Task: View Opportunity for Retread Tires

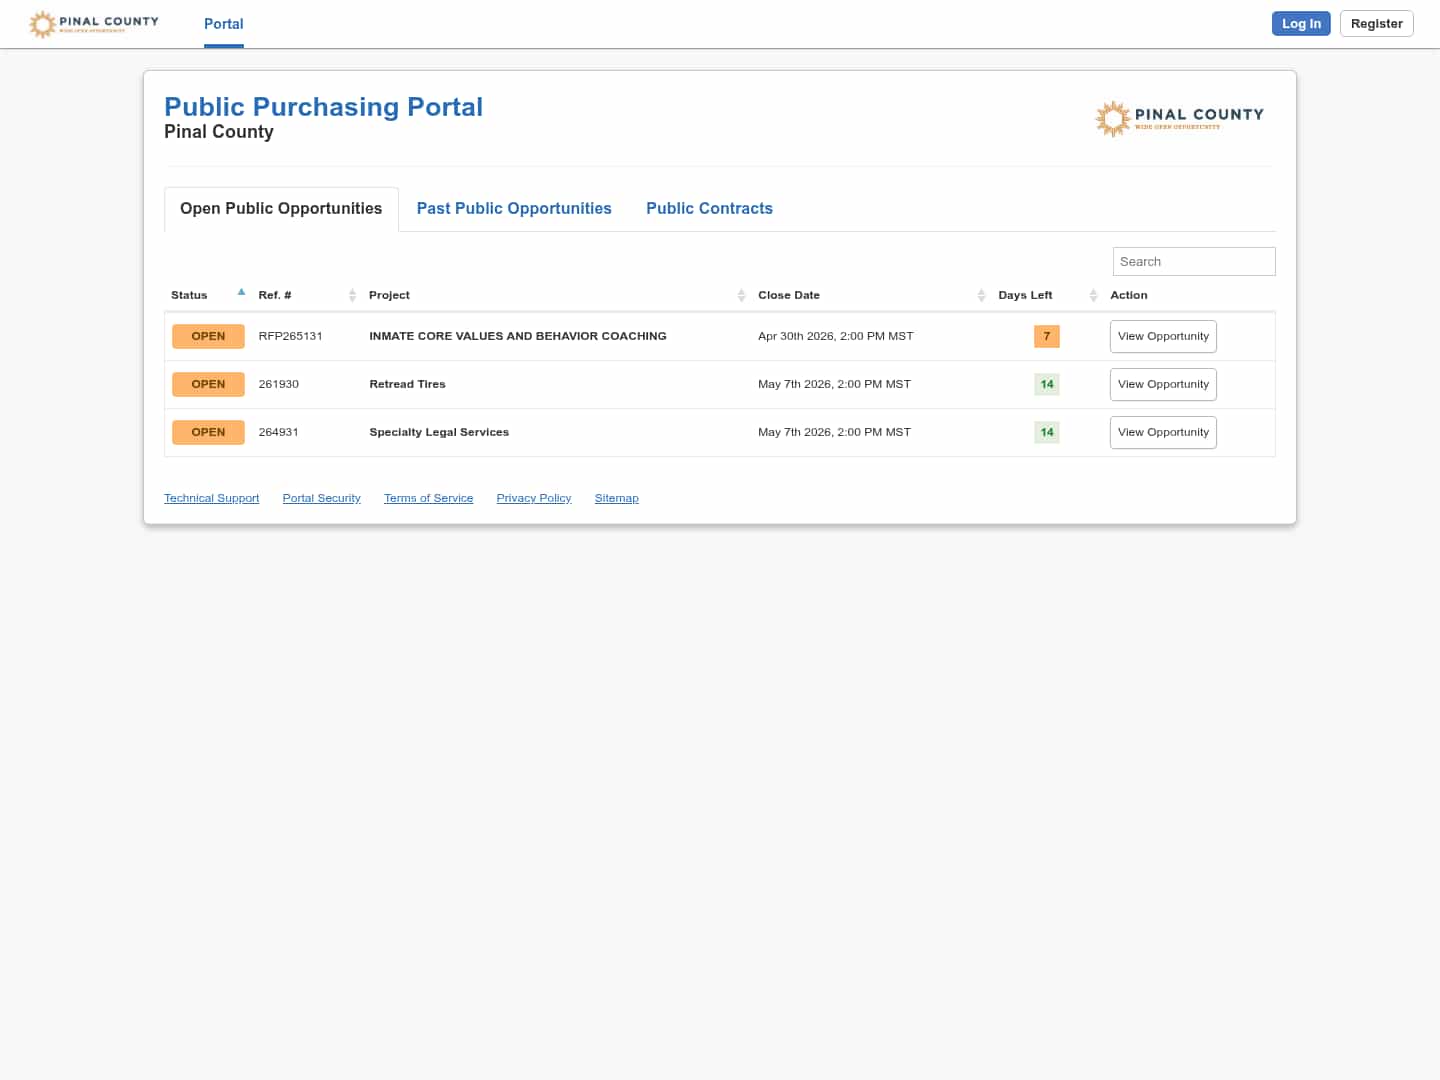Action: coord(1163,384)
